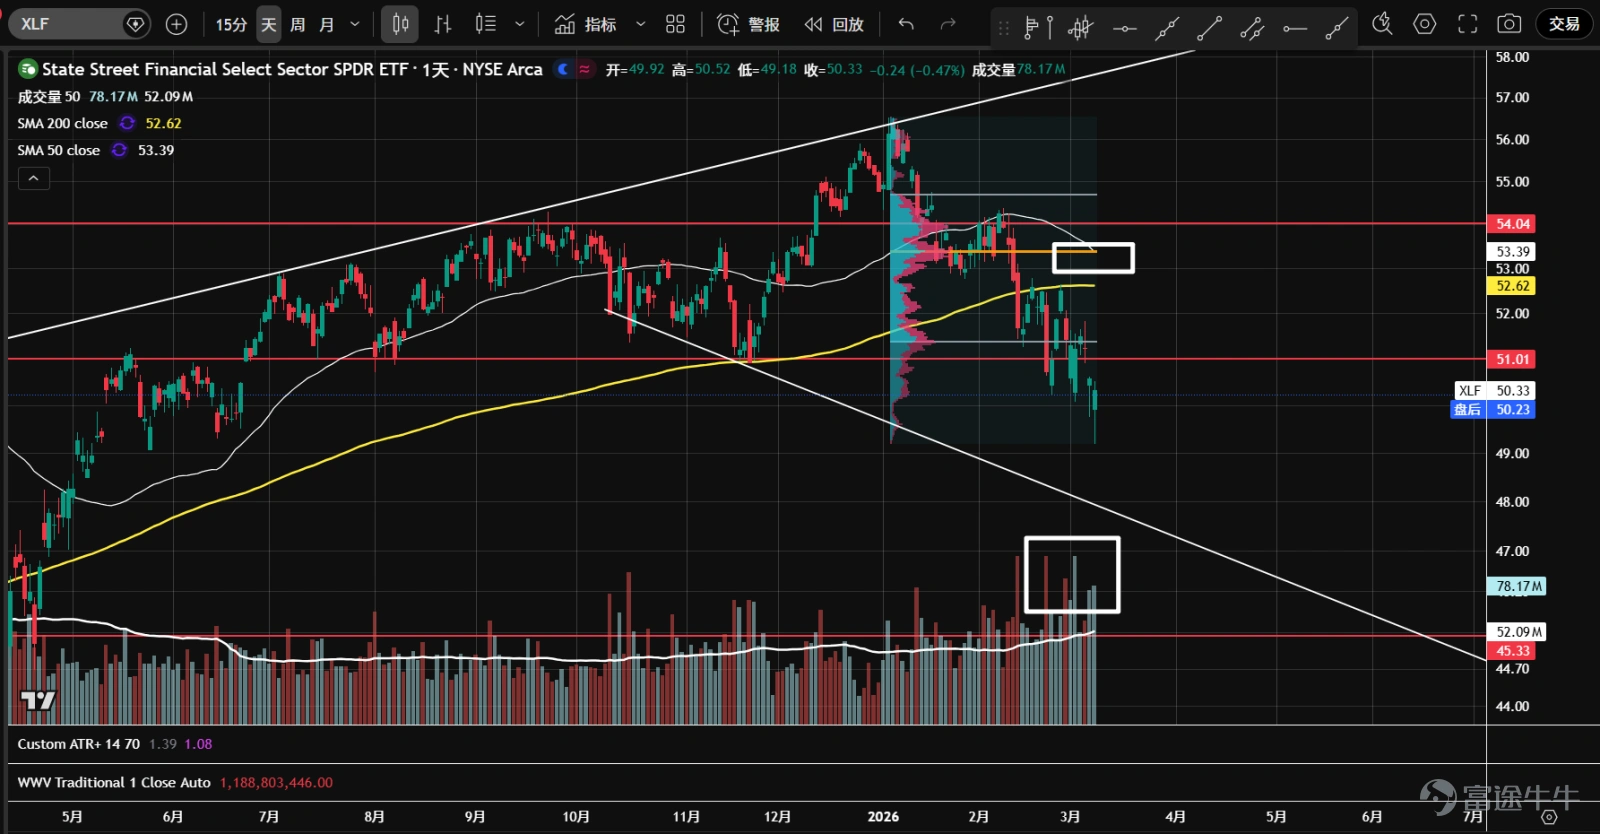
Task: Click the 51.01 red price label
Action: (x=1512, y=359)
